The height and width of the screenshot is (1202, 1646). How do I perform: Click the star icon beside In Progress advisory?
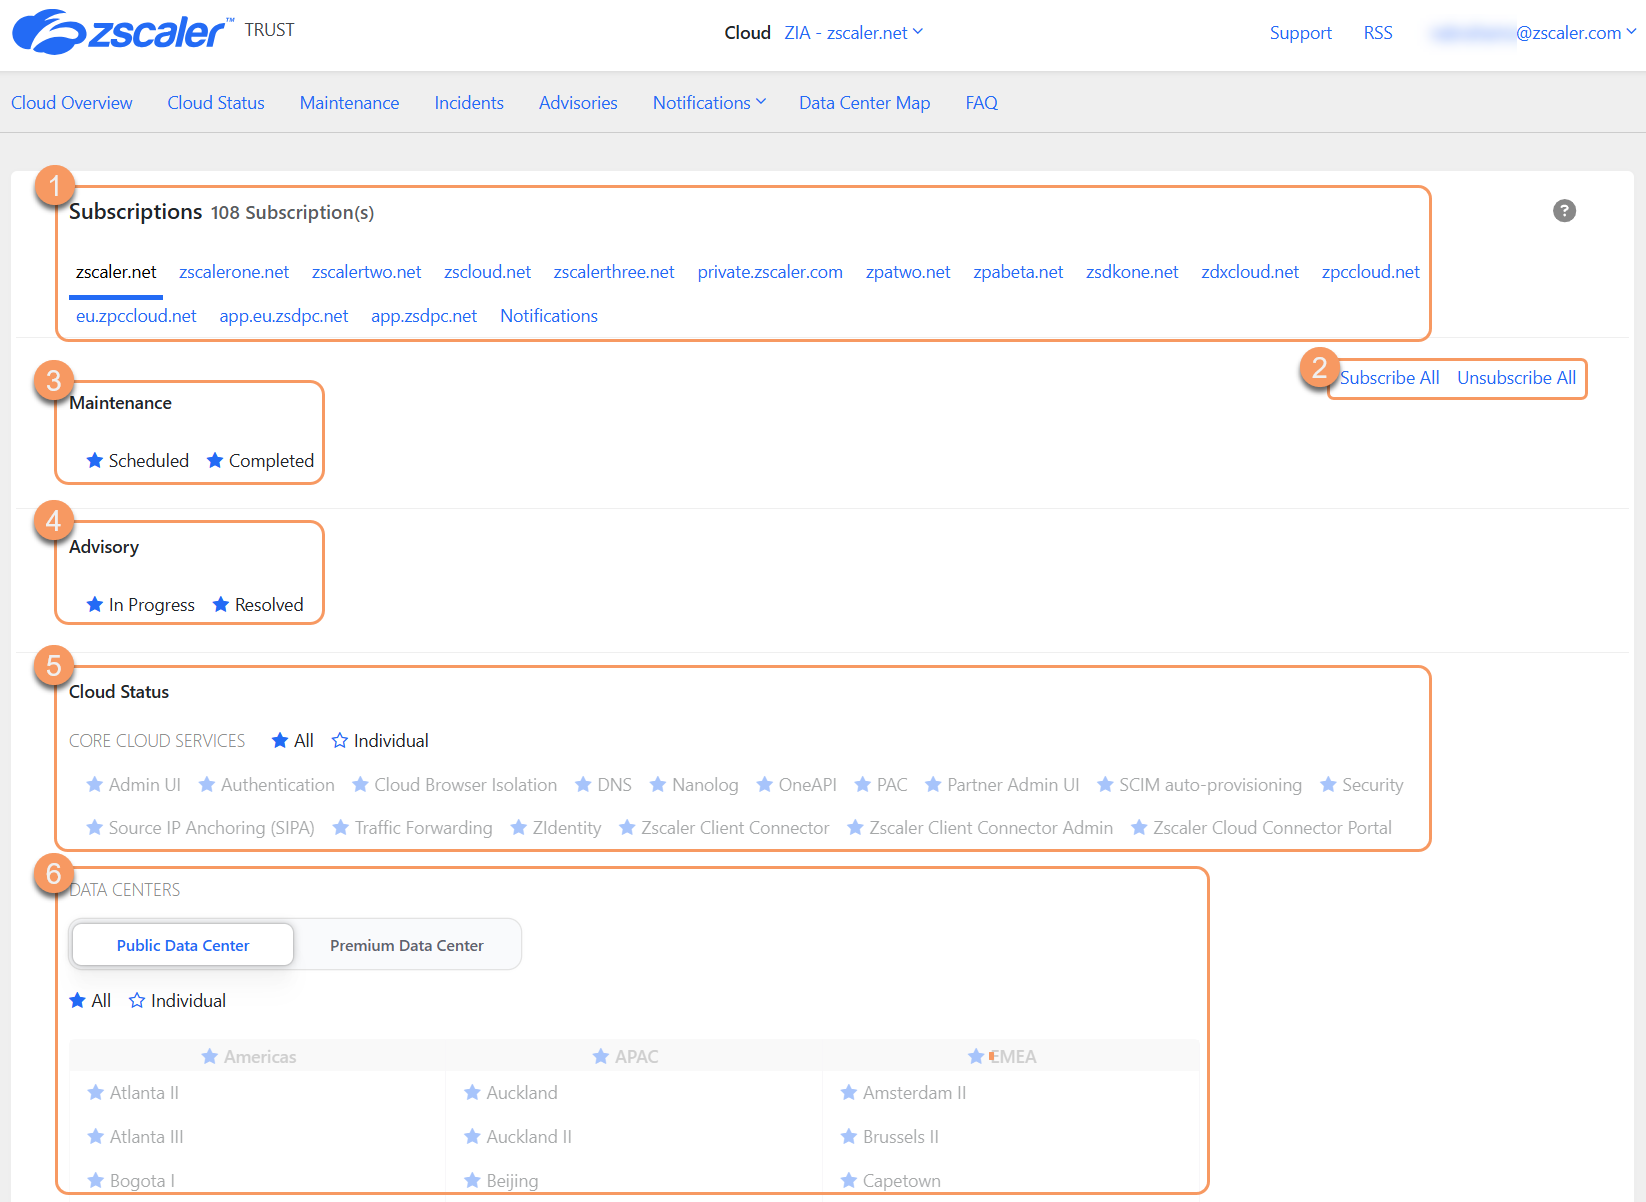pyautogui.click(x=95, y=605)
